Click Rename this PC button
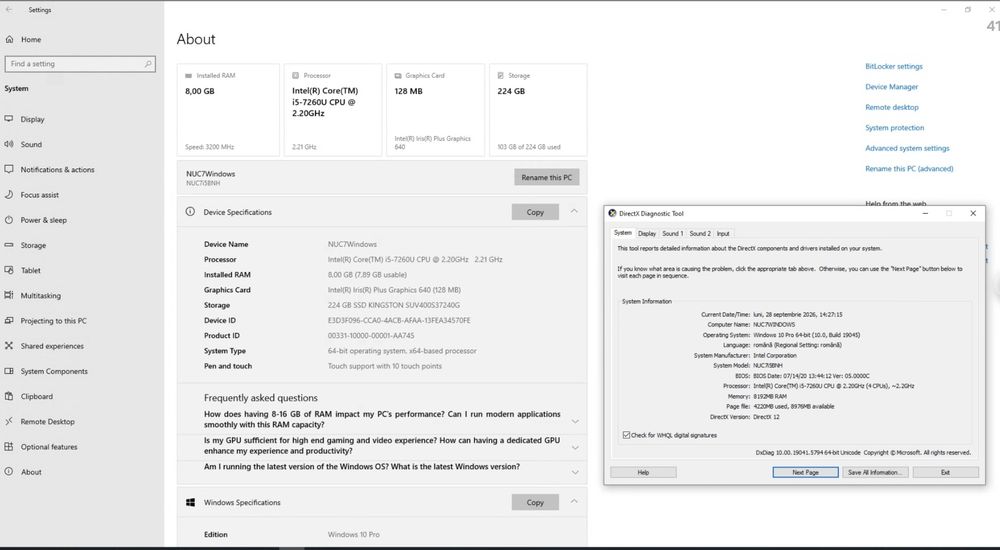 [x=547, y=177]
